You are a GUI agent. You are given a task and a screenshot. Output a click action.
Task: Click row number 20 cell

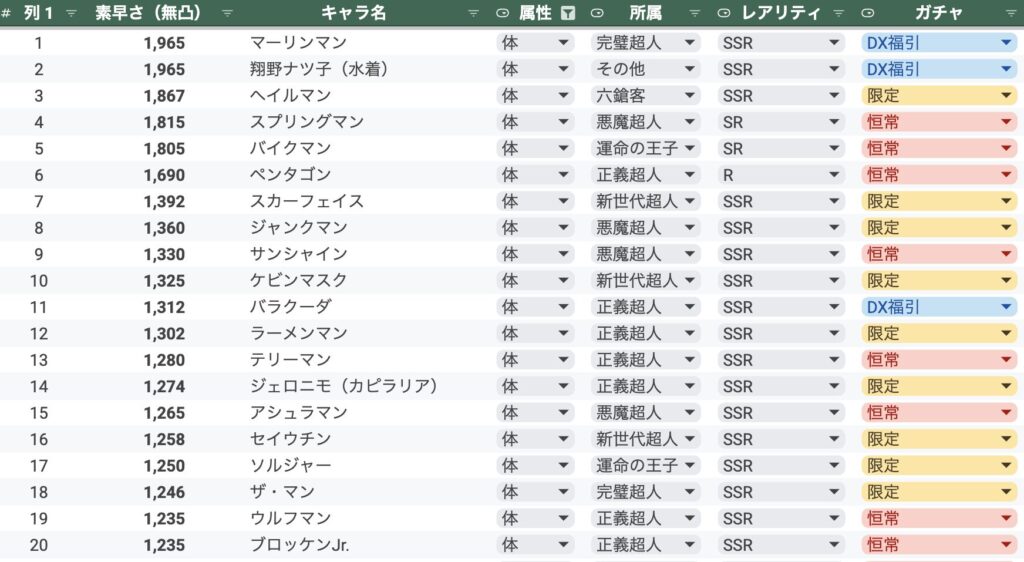click(39, 545)
